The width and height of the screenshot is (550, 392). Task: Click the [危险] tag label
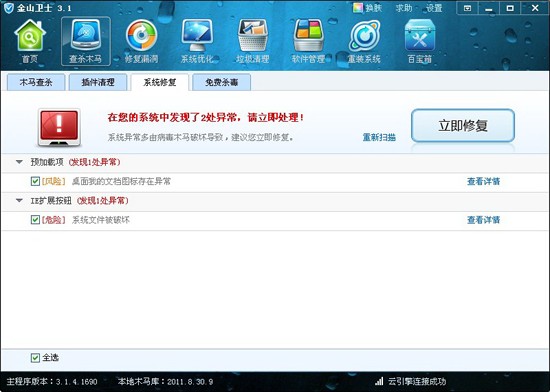54,220
